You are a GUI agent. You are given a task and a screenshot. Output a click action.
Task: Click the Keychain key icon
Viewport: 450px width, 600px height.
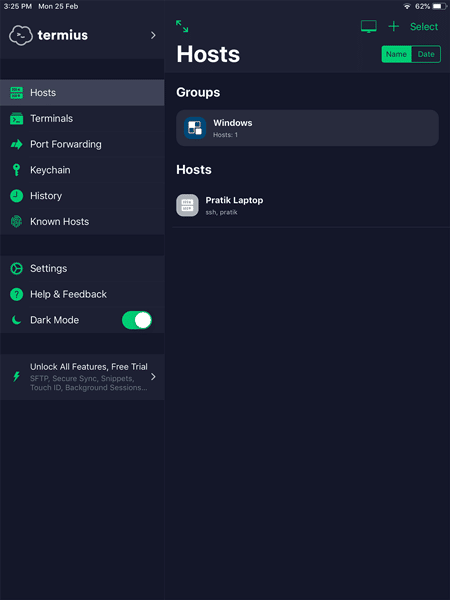click(x=16, y=170)
